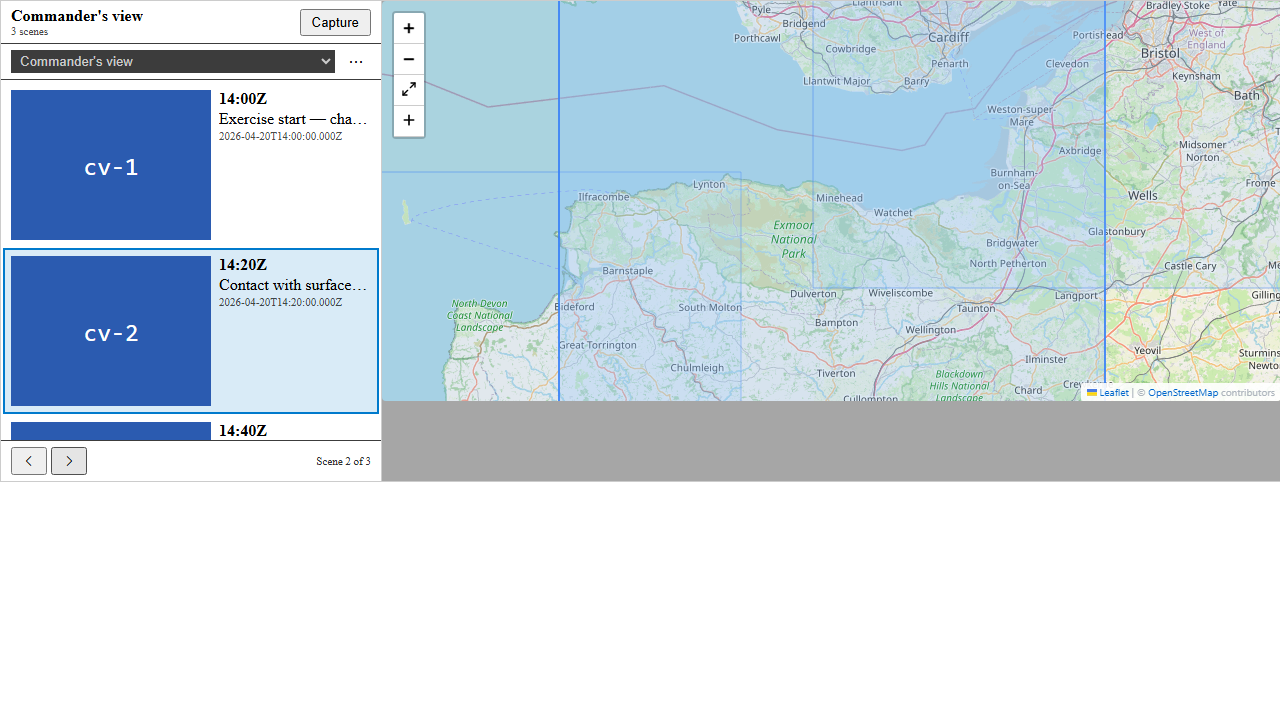The height and width of the screenshot is (720, 1280).
Task: Click the Contact with surface scene title
Action: tap(293, 285)
